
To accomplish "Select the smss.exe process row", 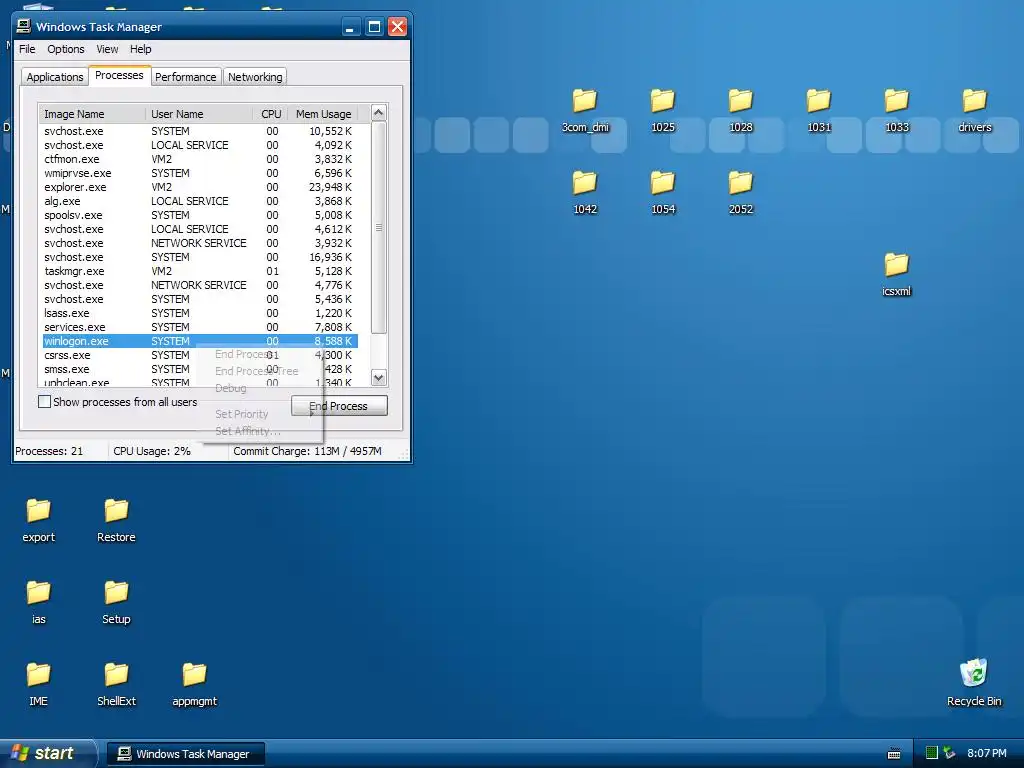I will [x=199, y=369].
